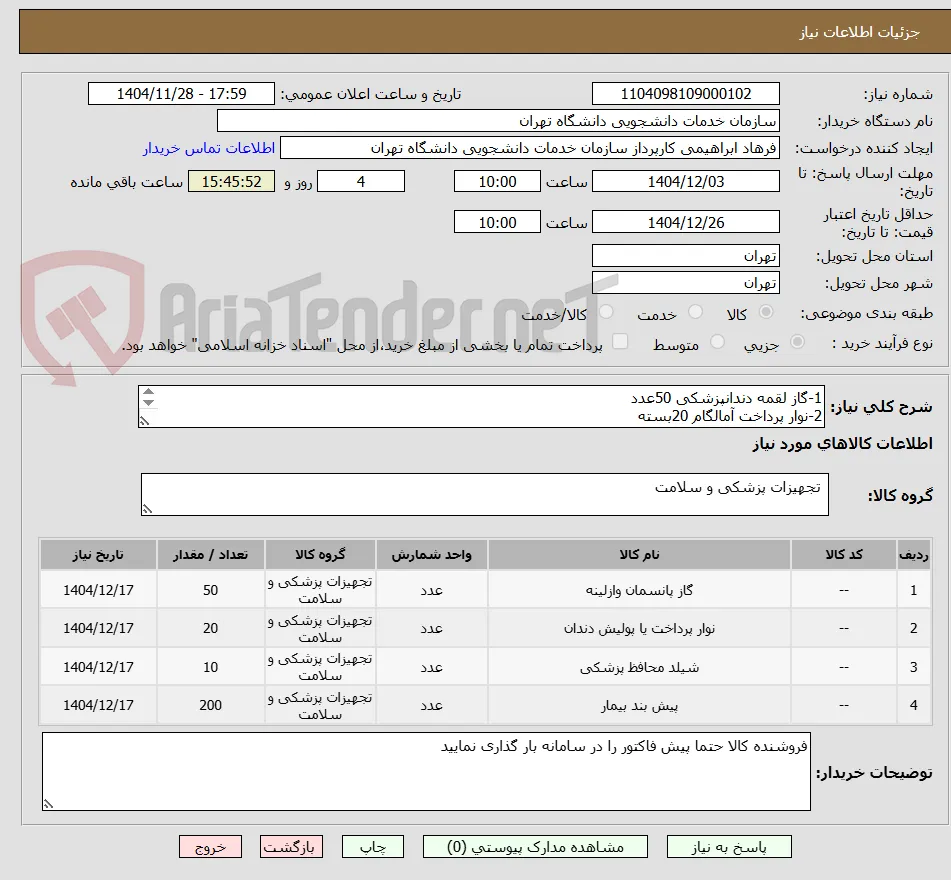Click quantity 20 in polishing strip row
The width and height of the screenshot is (951, 880).
coord(210,628)
